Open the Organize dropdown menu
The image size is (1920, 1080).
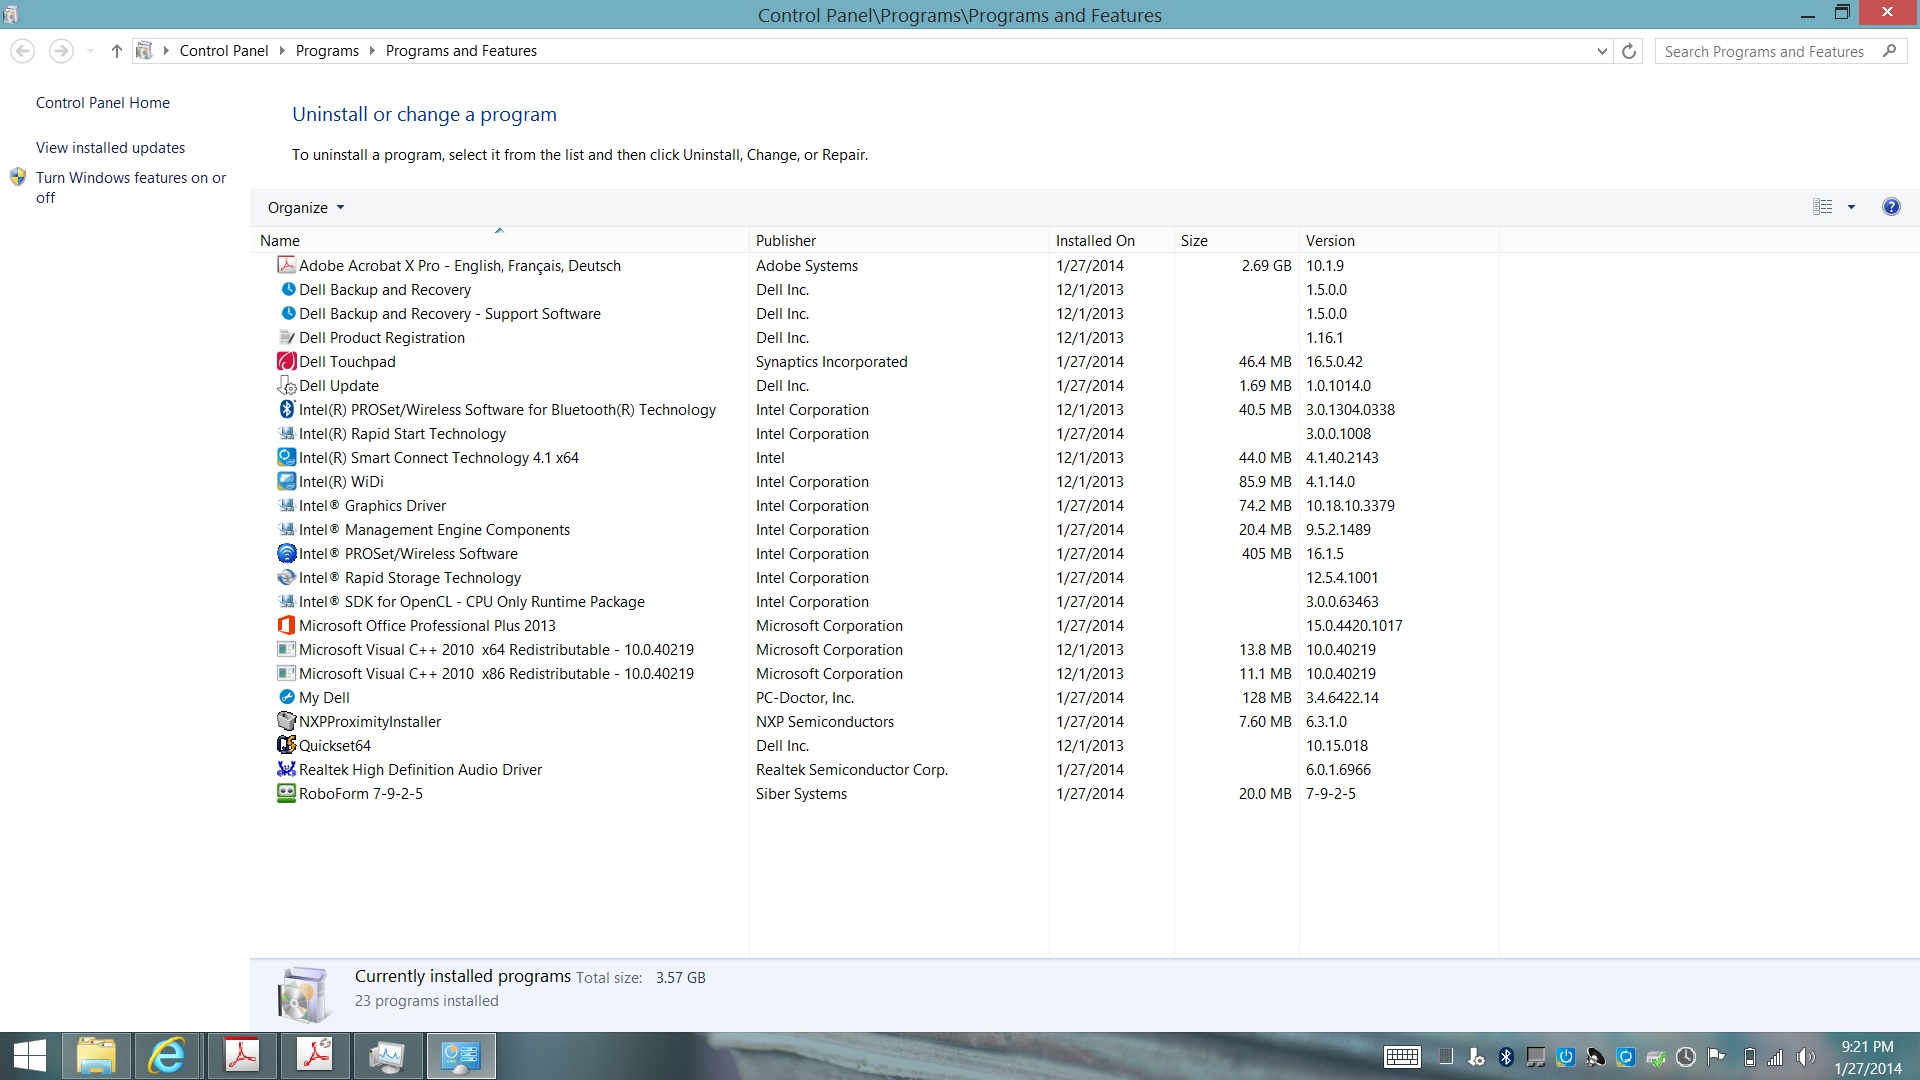point(306,207)
